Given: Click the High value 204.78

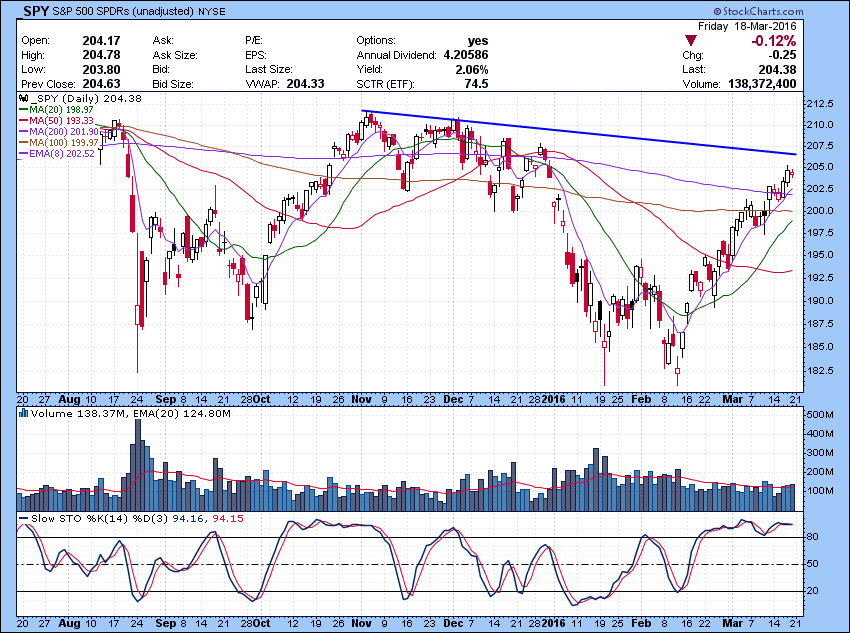Looking at the screenshot, I should coord(101,55).
